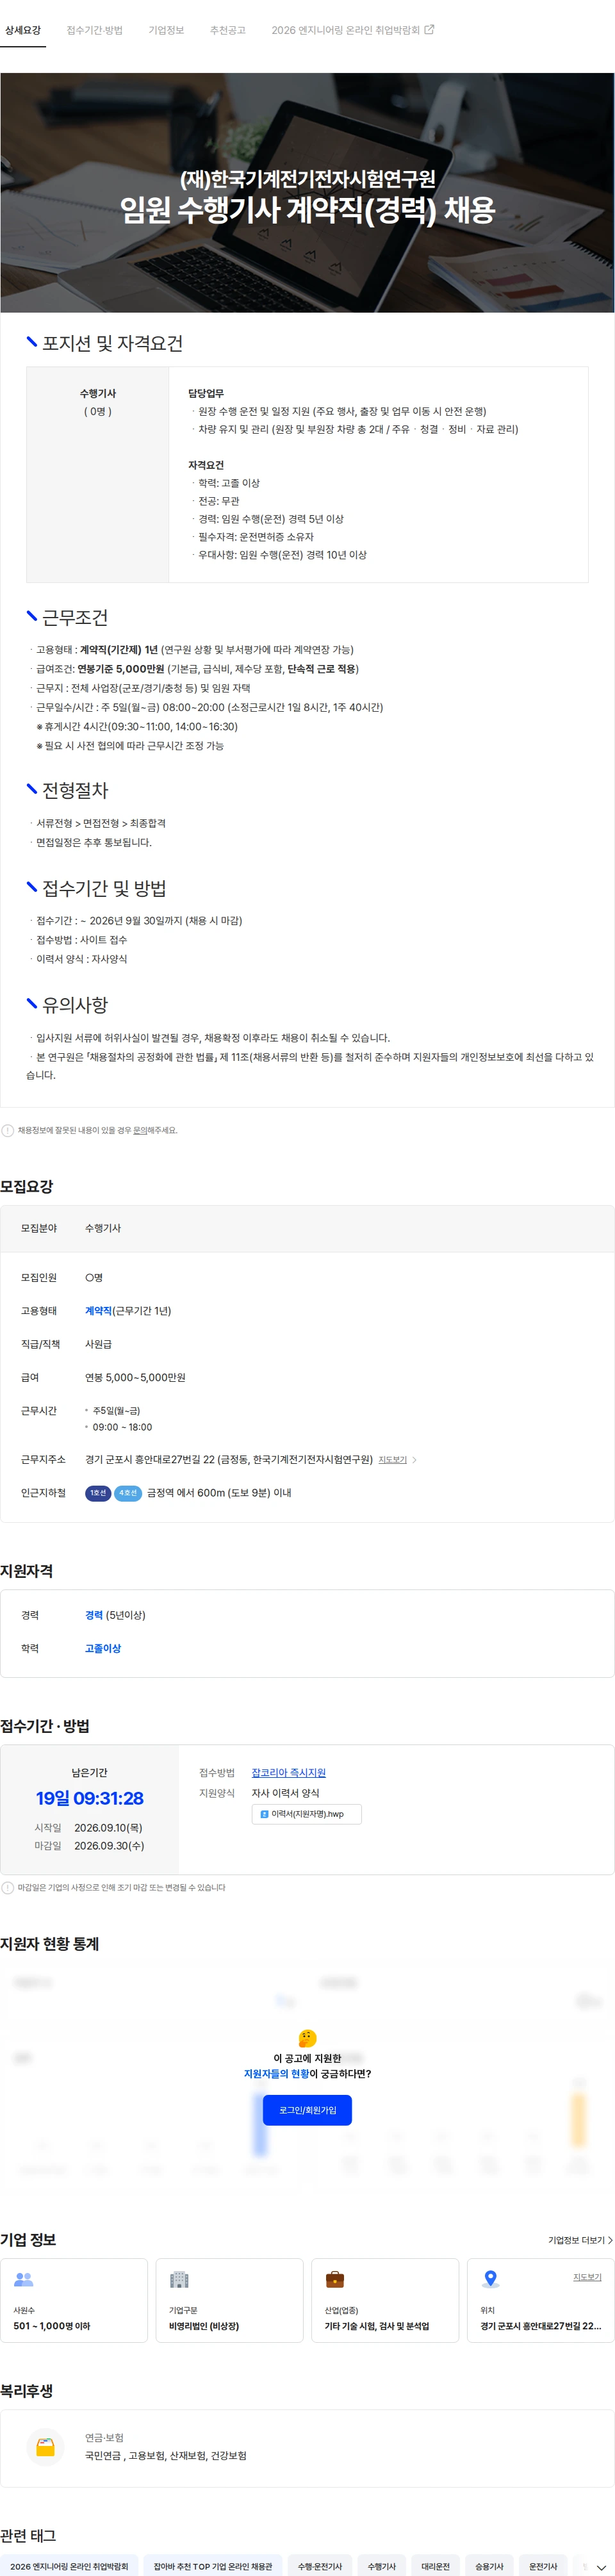Select the 수행기사 tag
The height and width of the screenshot is (2576, 615).
pos(382,2566)
